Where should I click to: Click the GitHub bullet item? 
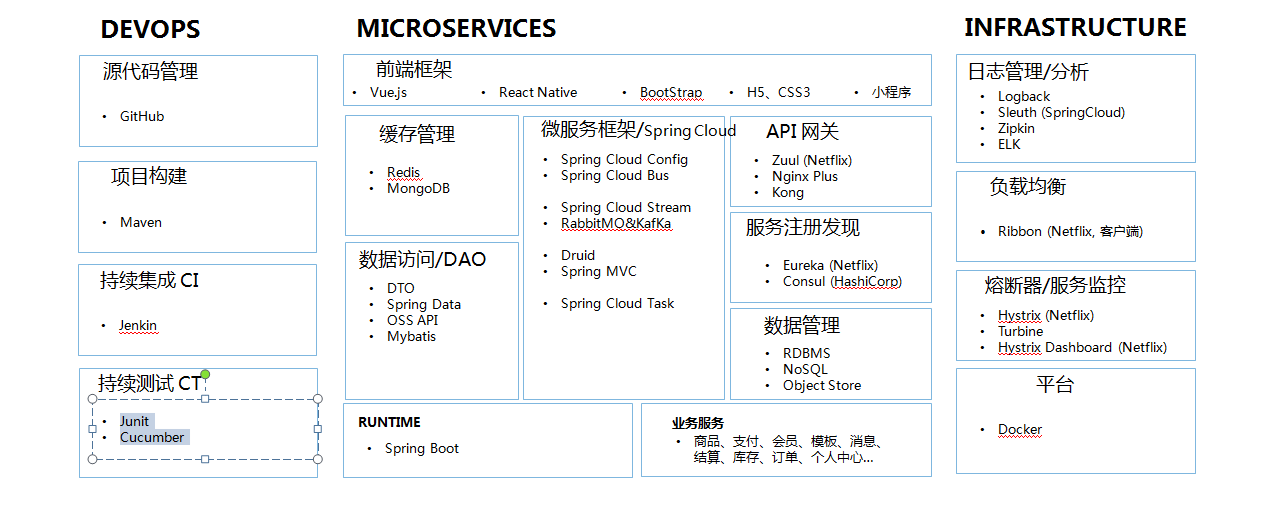tap(142, 116)
